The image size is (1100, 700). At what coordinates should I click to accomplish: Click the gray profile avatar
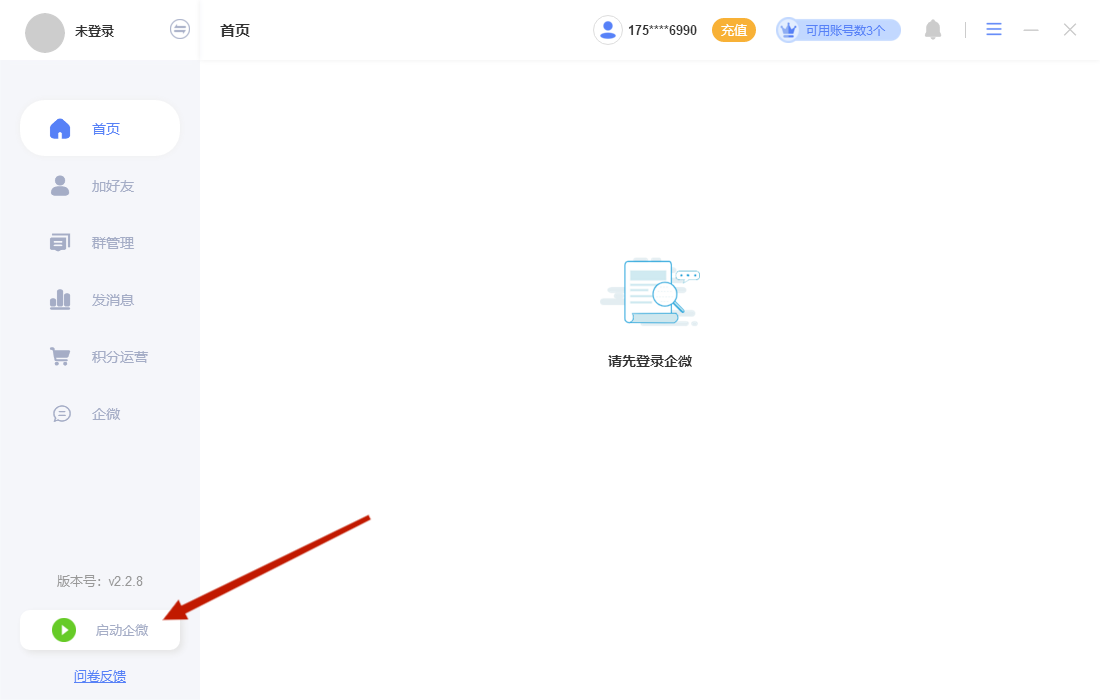(x=45, y=32)
